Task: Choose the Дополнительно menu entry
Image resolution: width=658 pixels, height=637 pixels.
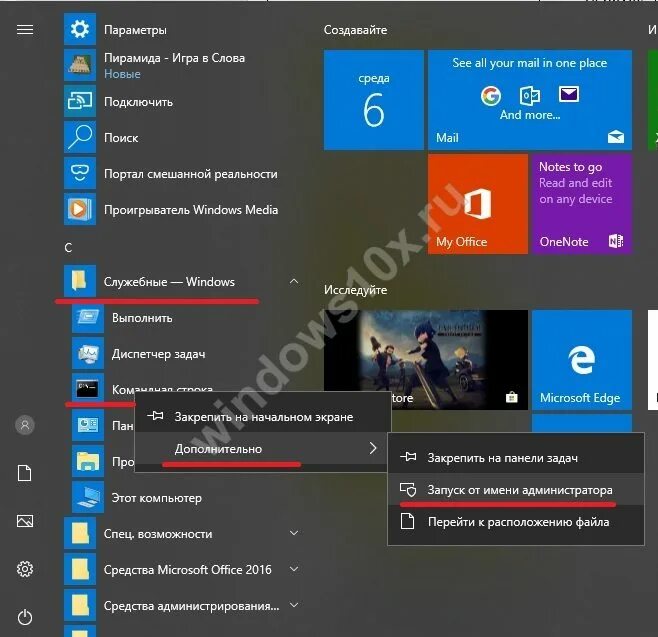Action: click(x=261, y=449)
